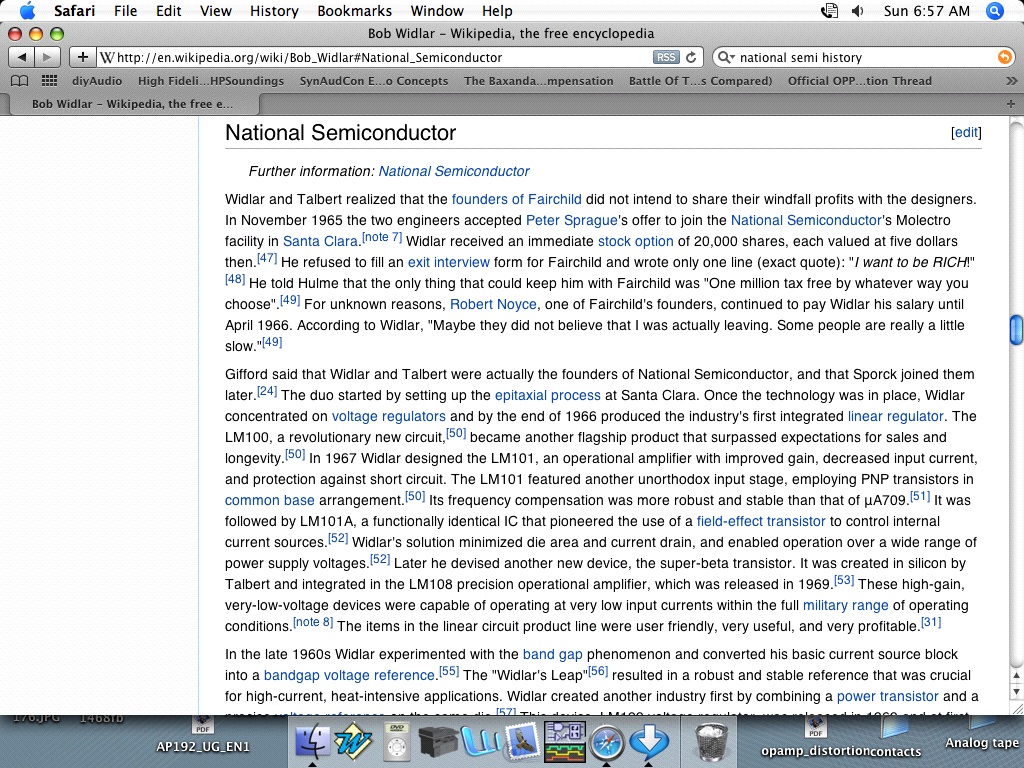Open DVD Player from the Dock
Viewport: 1024px width, 768px height.
(x=398, y=743)
